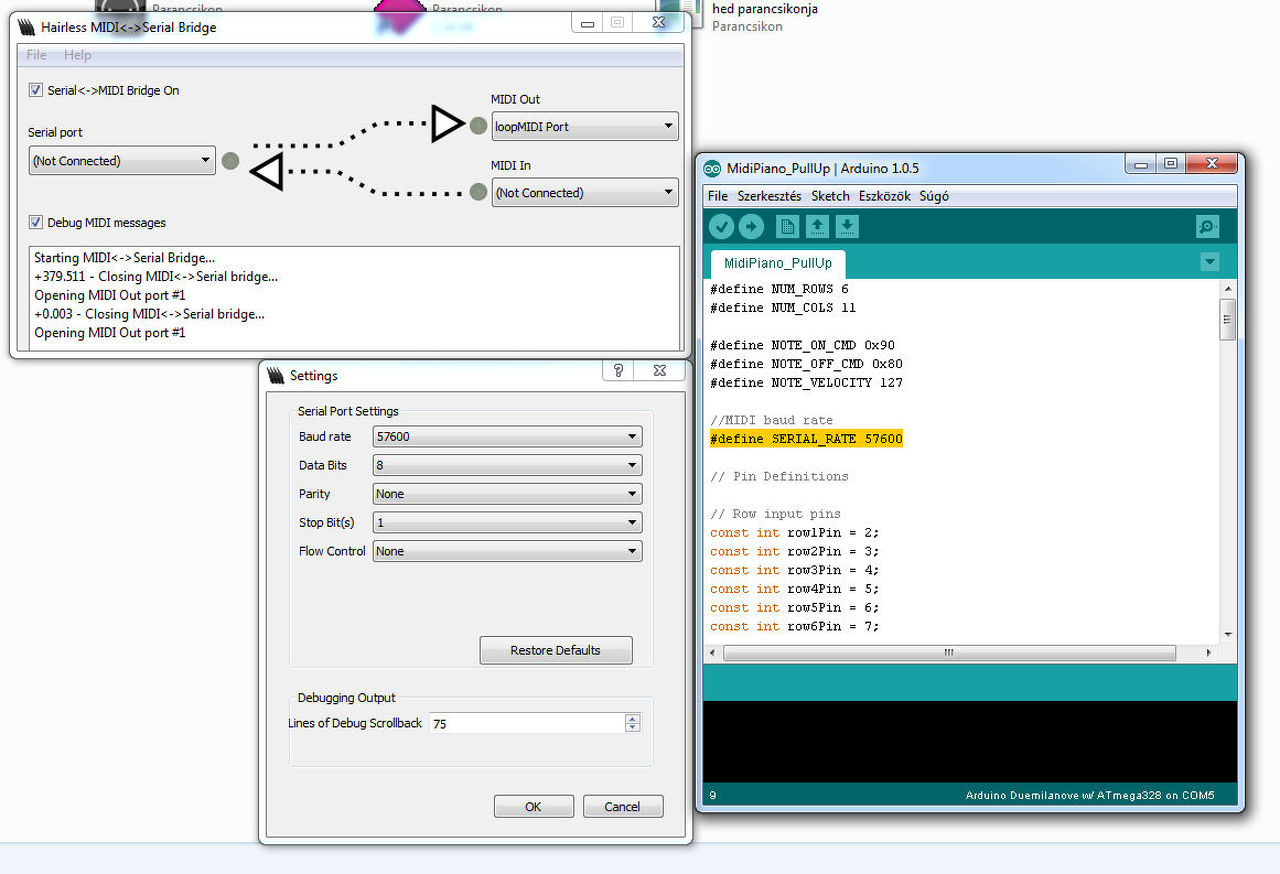Click the '+379.511 - Closing MIDI<->Serial bridge...' log line
Screen dimensions: 1280x874
point(156,277)
